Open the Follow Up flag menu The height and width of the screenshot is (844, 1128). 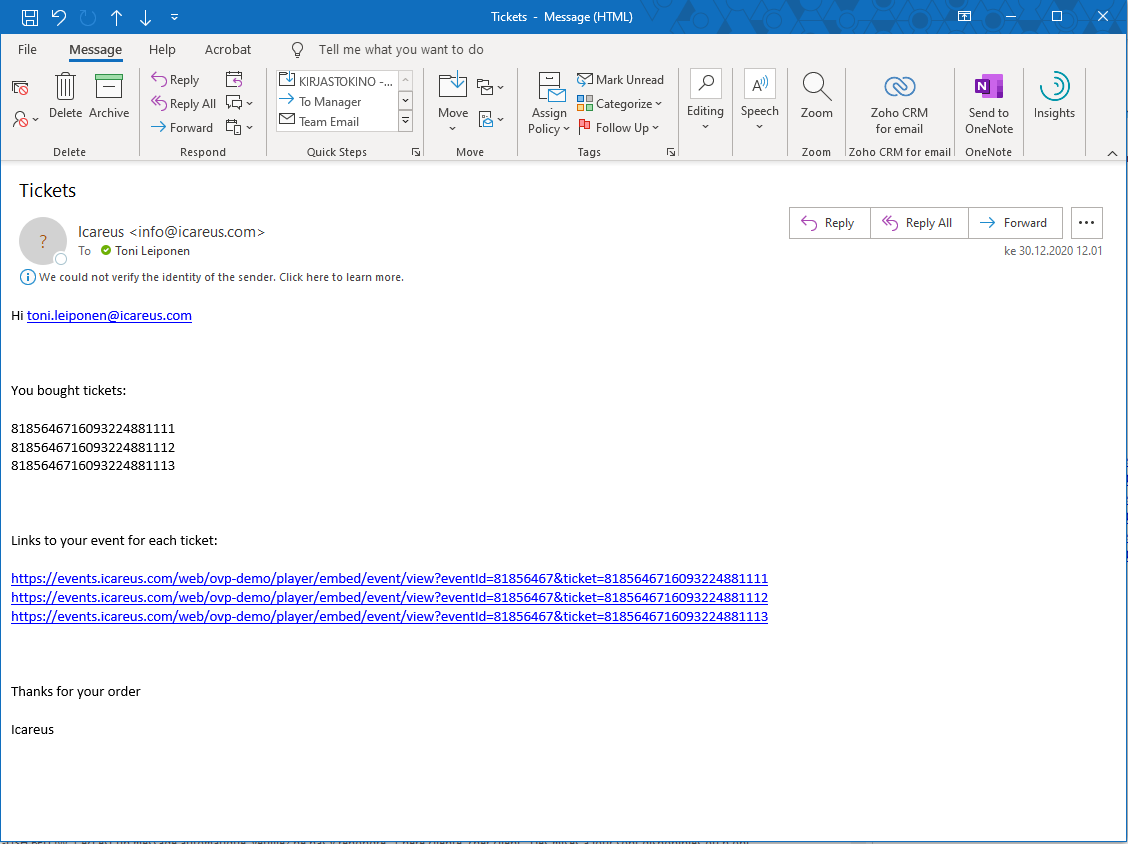[x=617, y=127]
